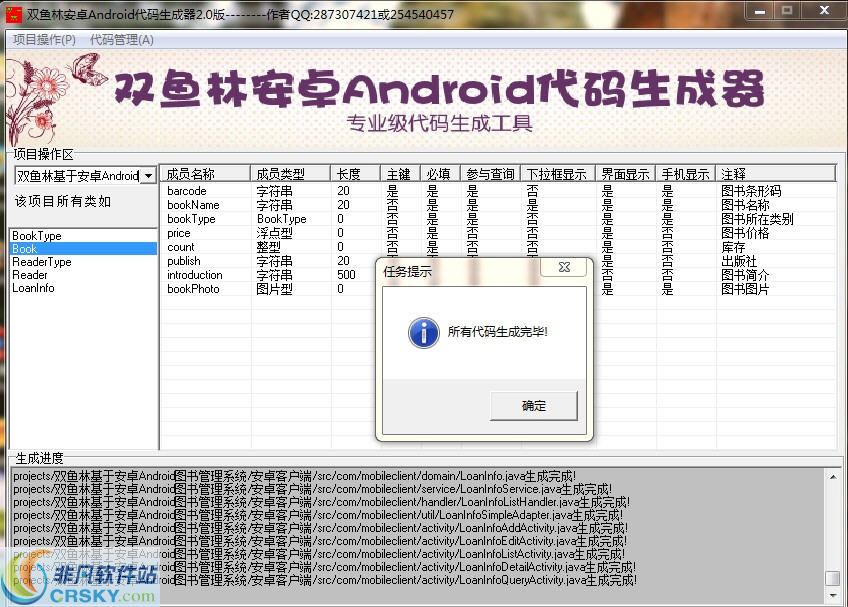
Task: Click the 参与查询 column header
Action: point(491,174)
